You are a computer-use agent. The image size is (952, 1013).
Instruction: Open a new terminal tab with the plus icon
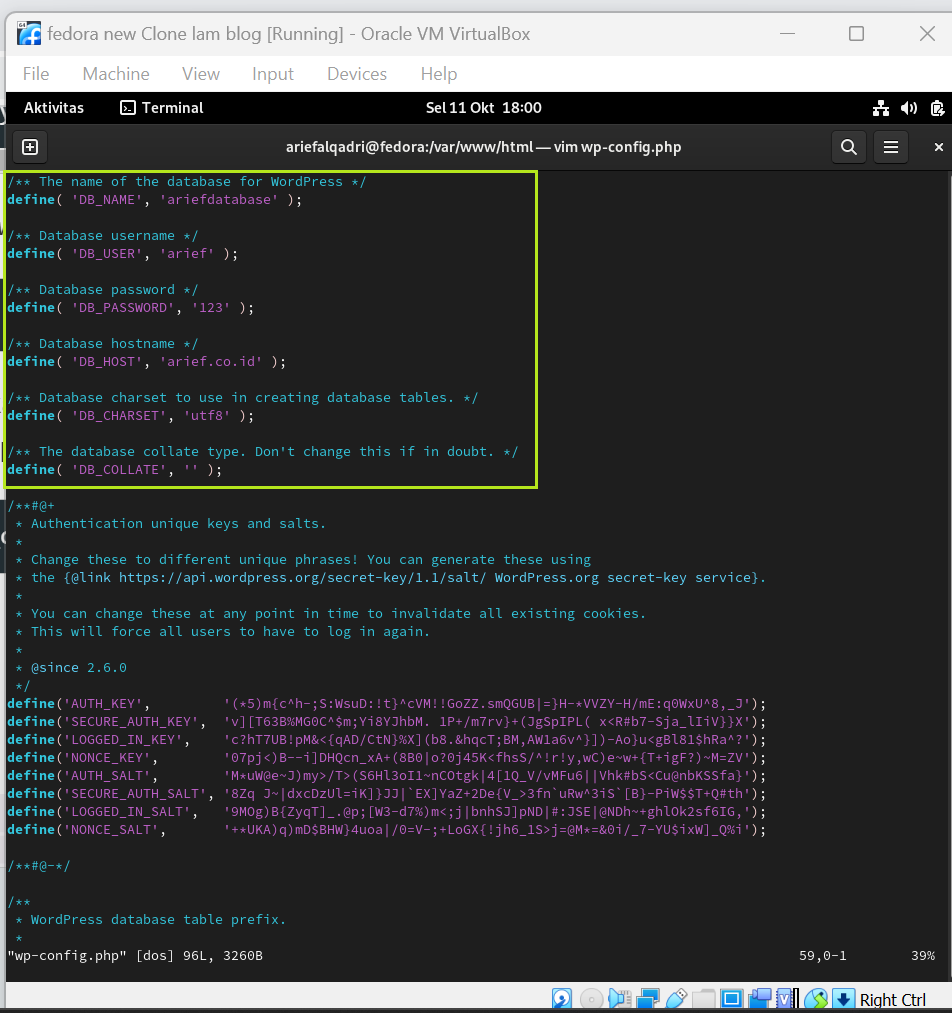30,147
